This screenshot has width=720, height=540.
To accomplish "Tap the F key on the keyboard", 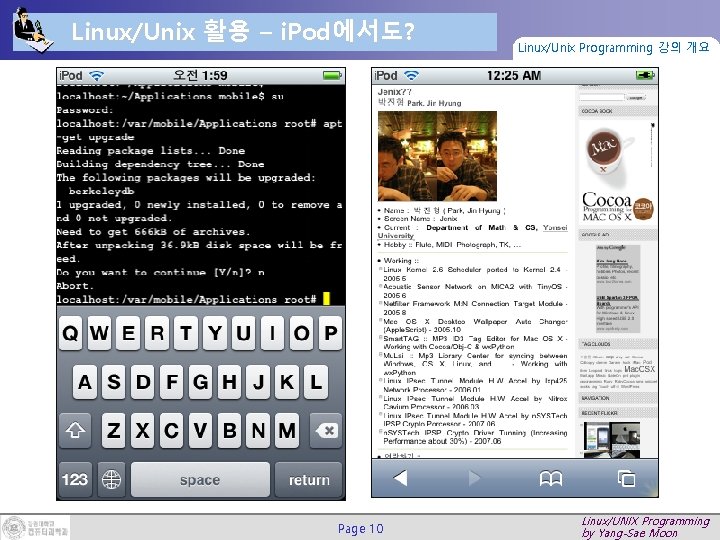I will (172, 382).
